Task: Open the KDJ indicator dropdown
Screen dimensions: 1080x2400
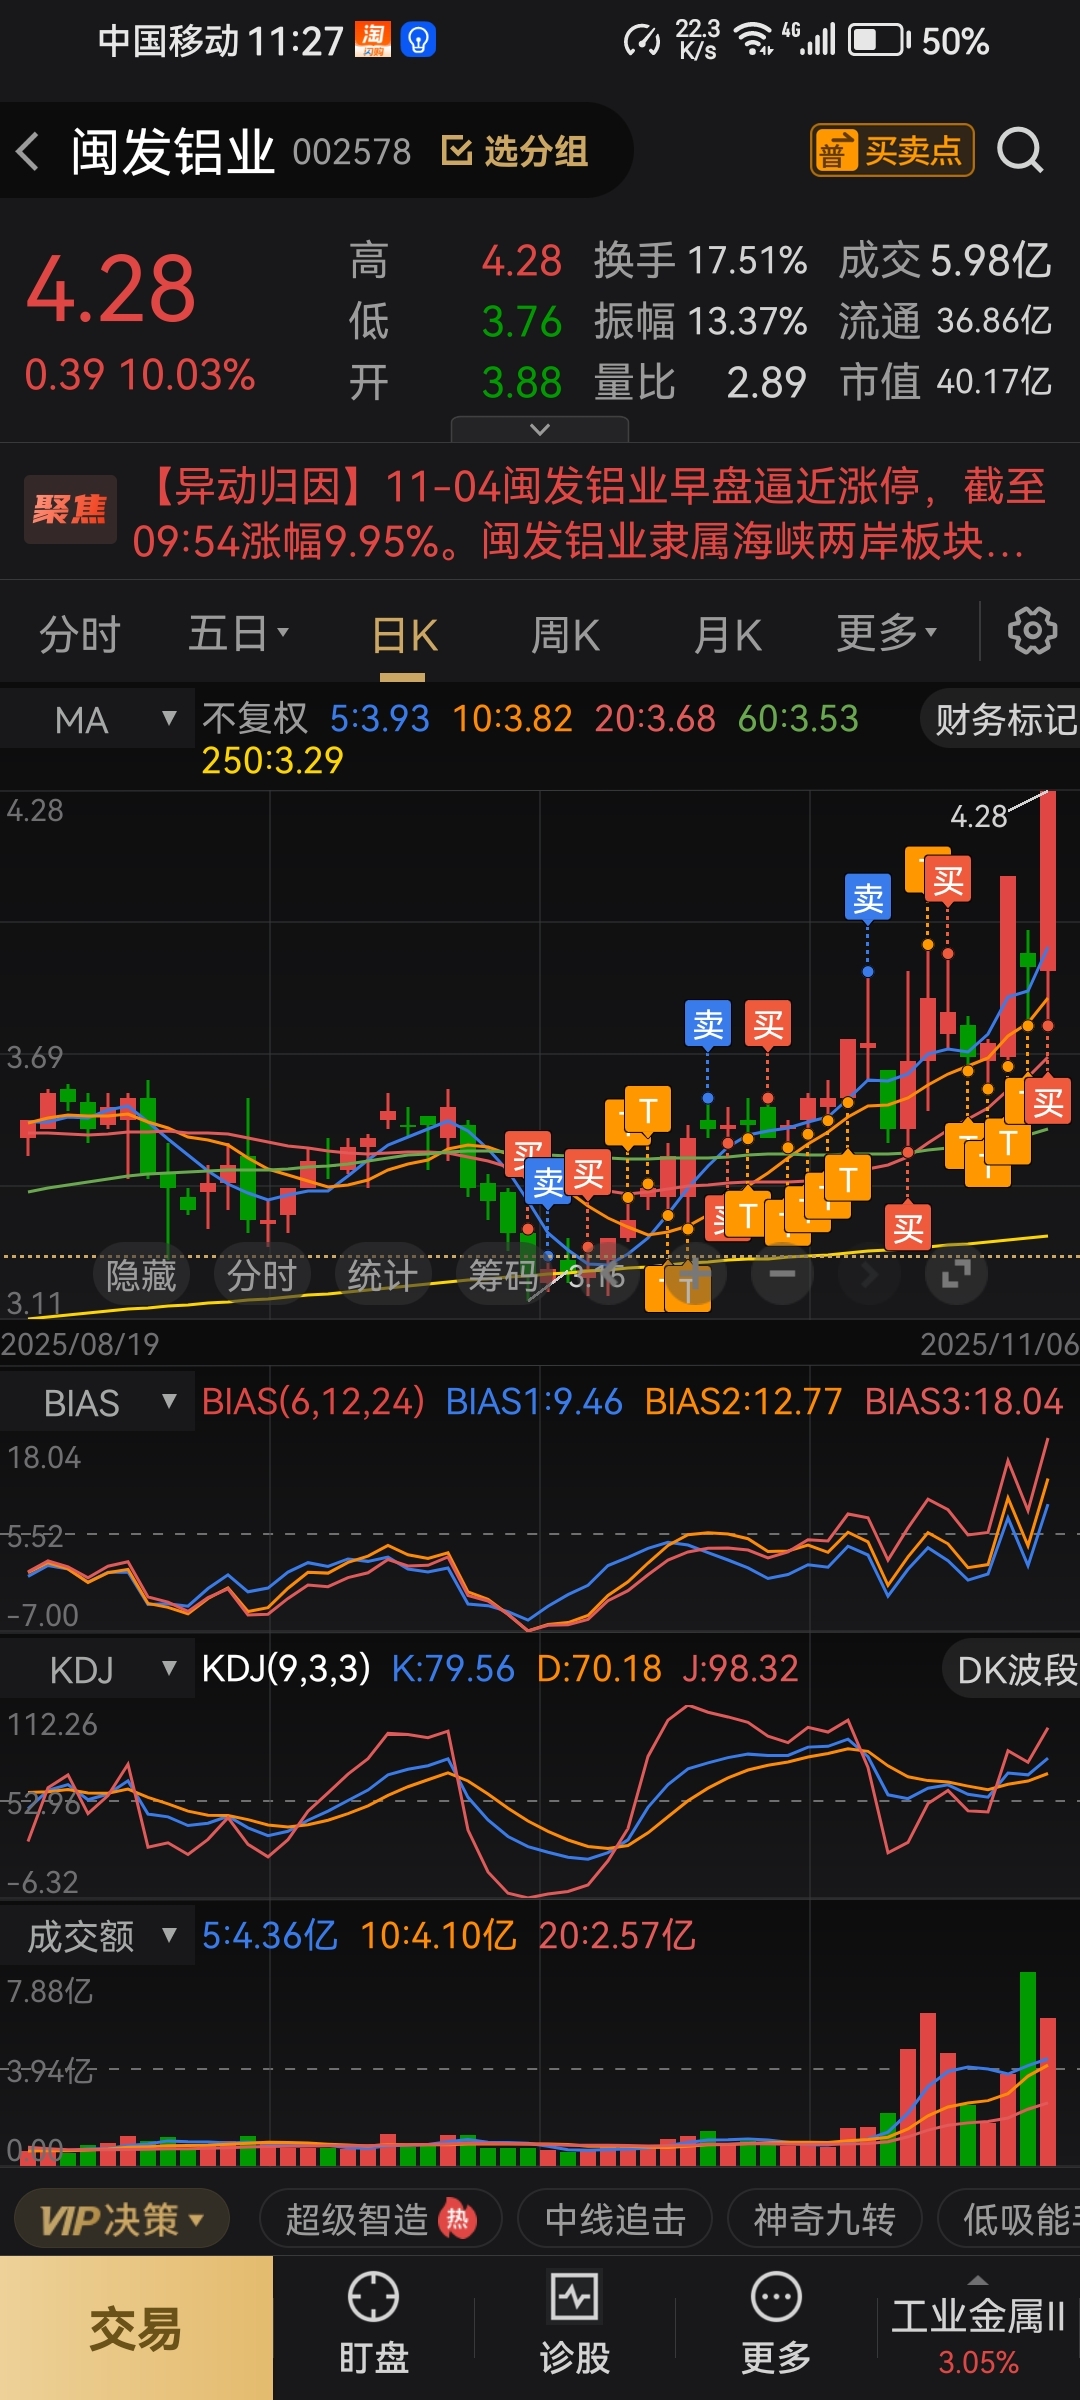Action: [x=97, y=1670]
